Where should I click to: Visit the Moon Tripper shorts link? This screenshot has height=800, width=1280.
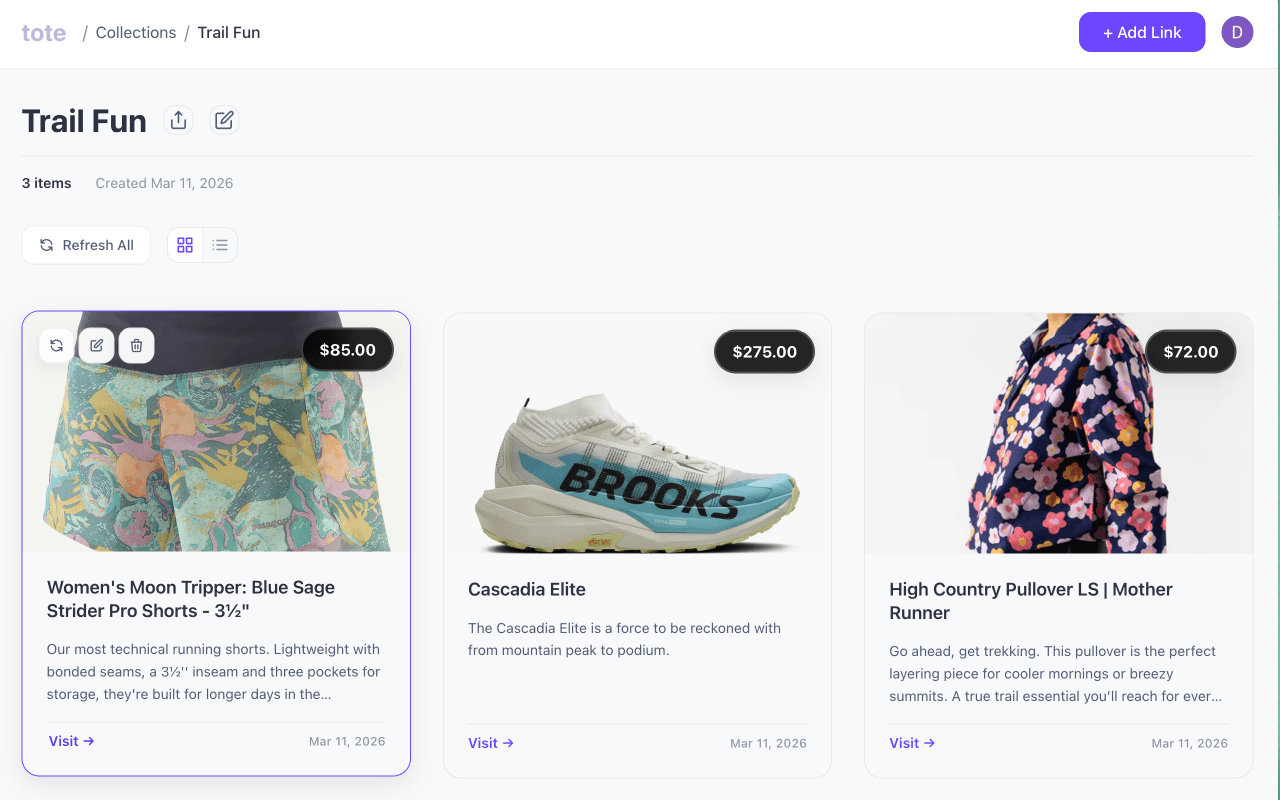pyautogui.click(x=71, y=741)
